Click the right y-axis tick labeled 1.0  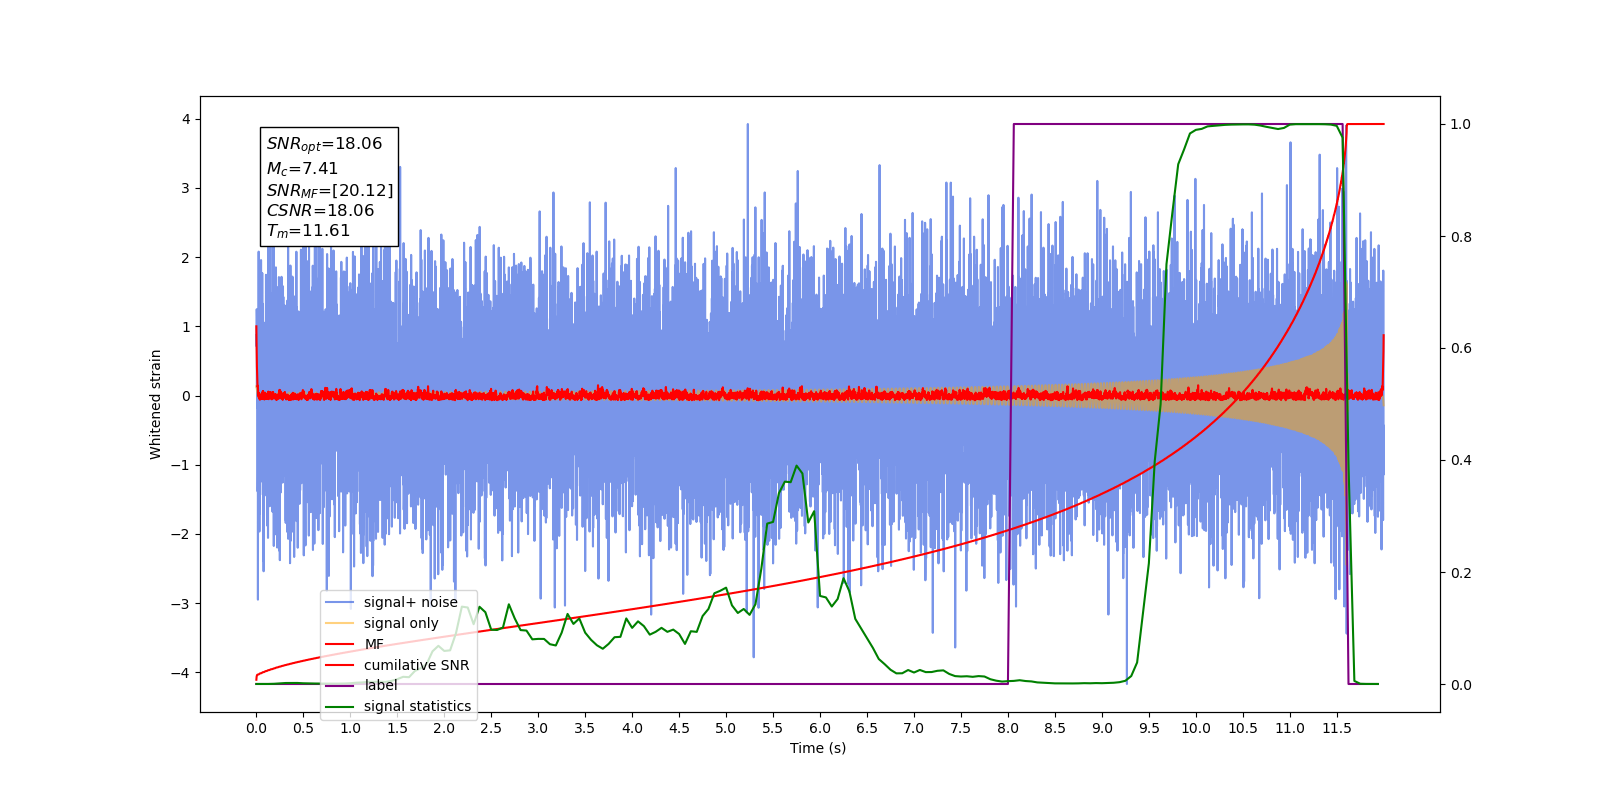pyautogui.click(x=1461, y=124)
